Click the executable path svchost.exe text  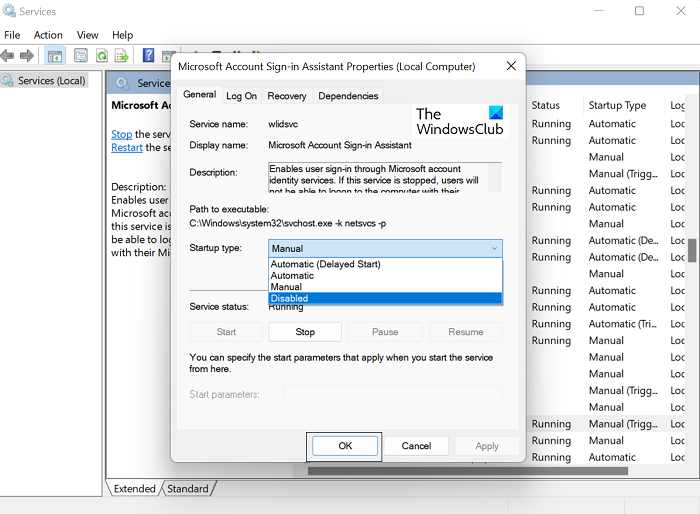pos(288,223)
